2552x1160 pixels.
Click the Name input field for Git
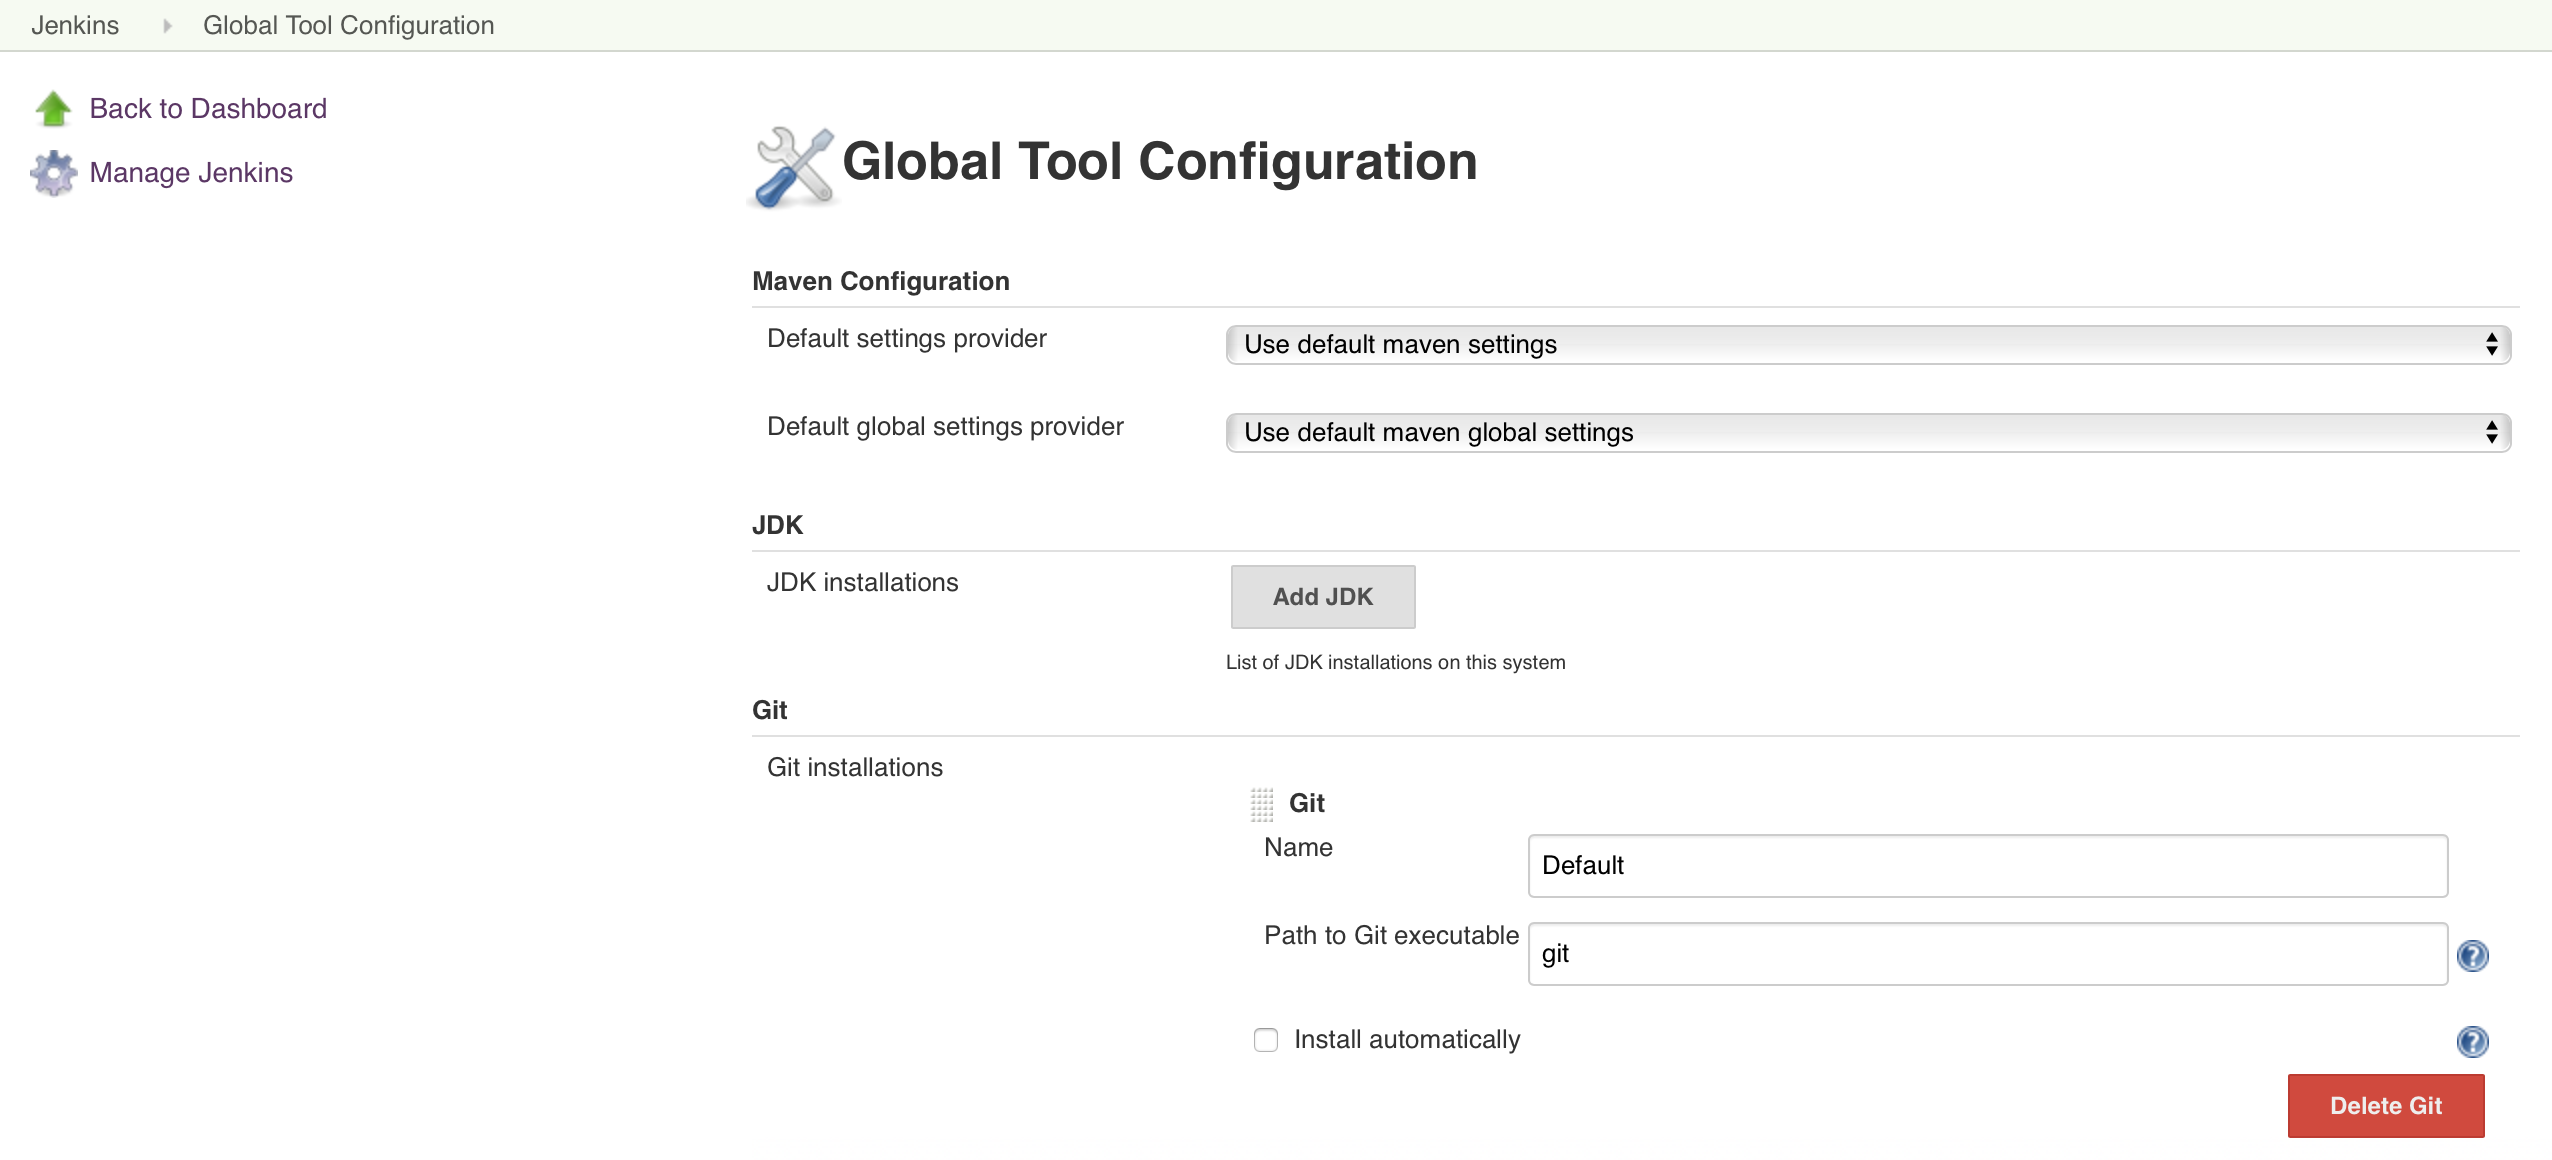(1986, 864)
